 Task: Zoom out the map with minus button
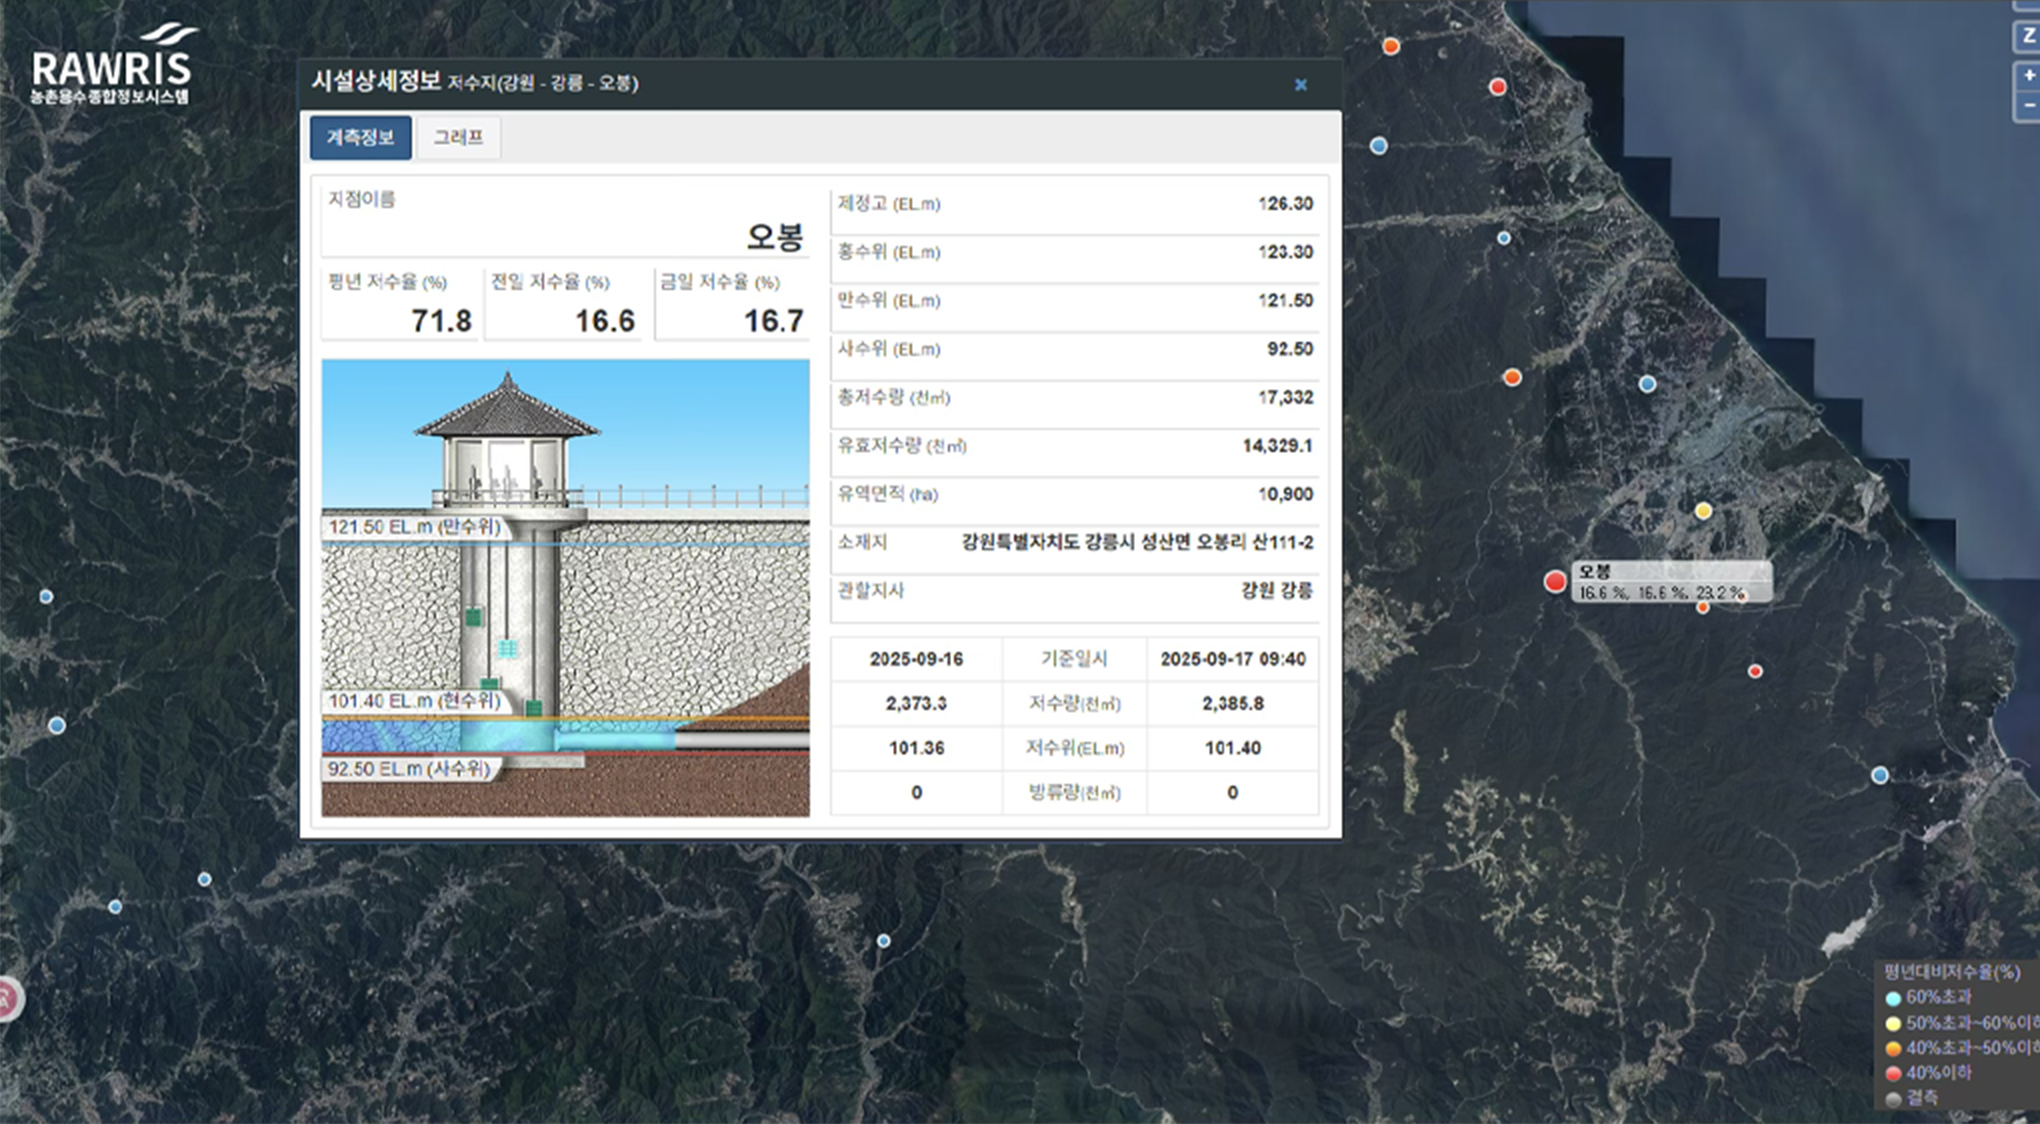[2028, 105]
